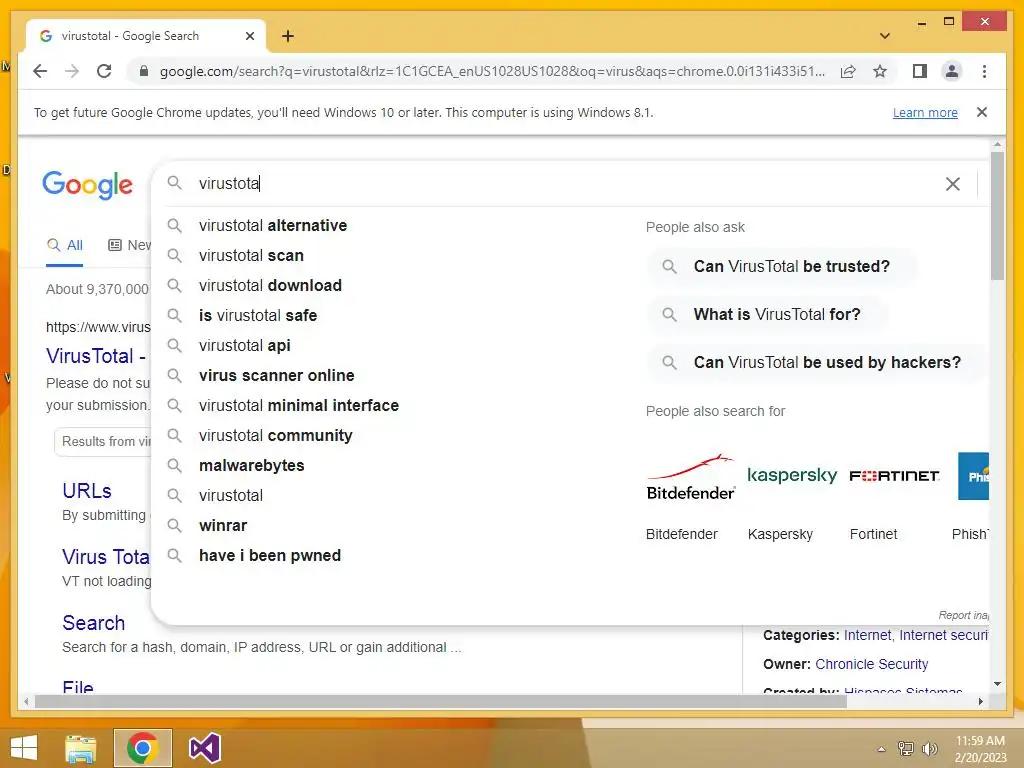Image resolution: width=1024 pixels, height=768 pixels.
Task: Ask What is VirusTotal for?
Action: 768,315
